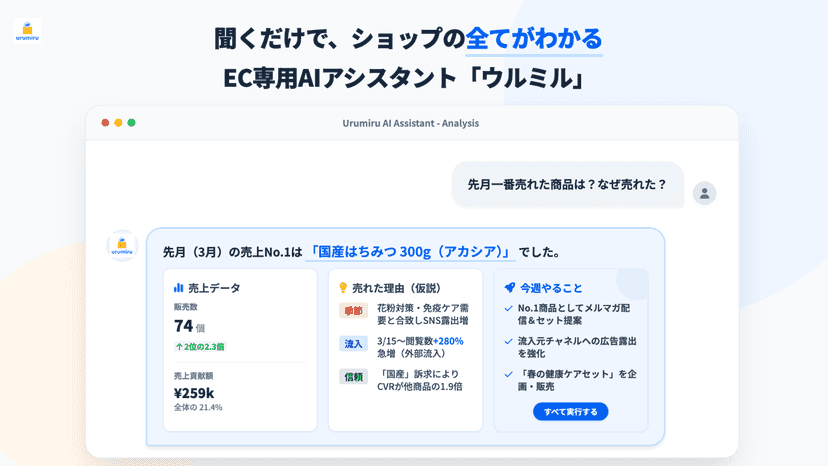Click the 売上データ card heading
Image resolution: width=828 pixels, height=466 pixels.
214,288
